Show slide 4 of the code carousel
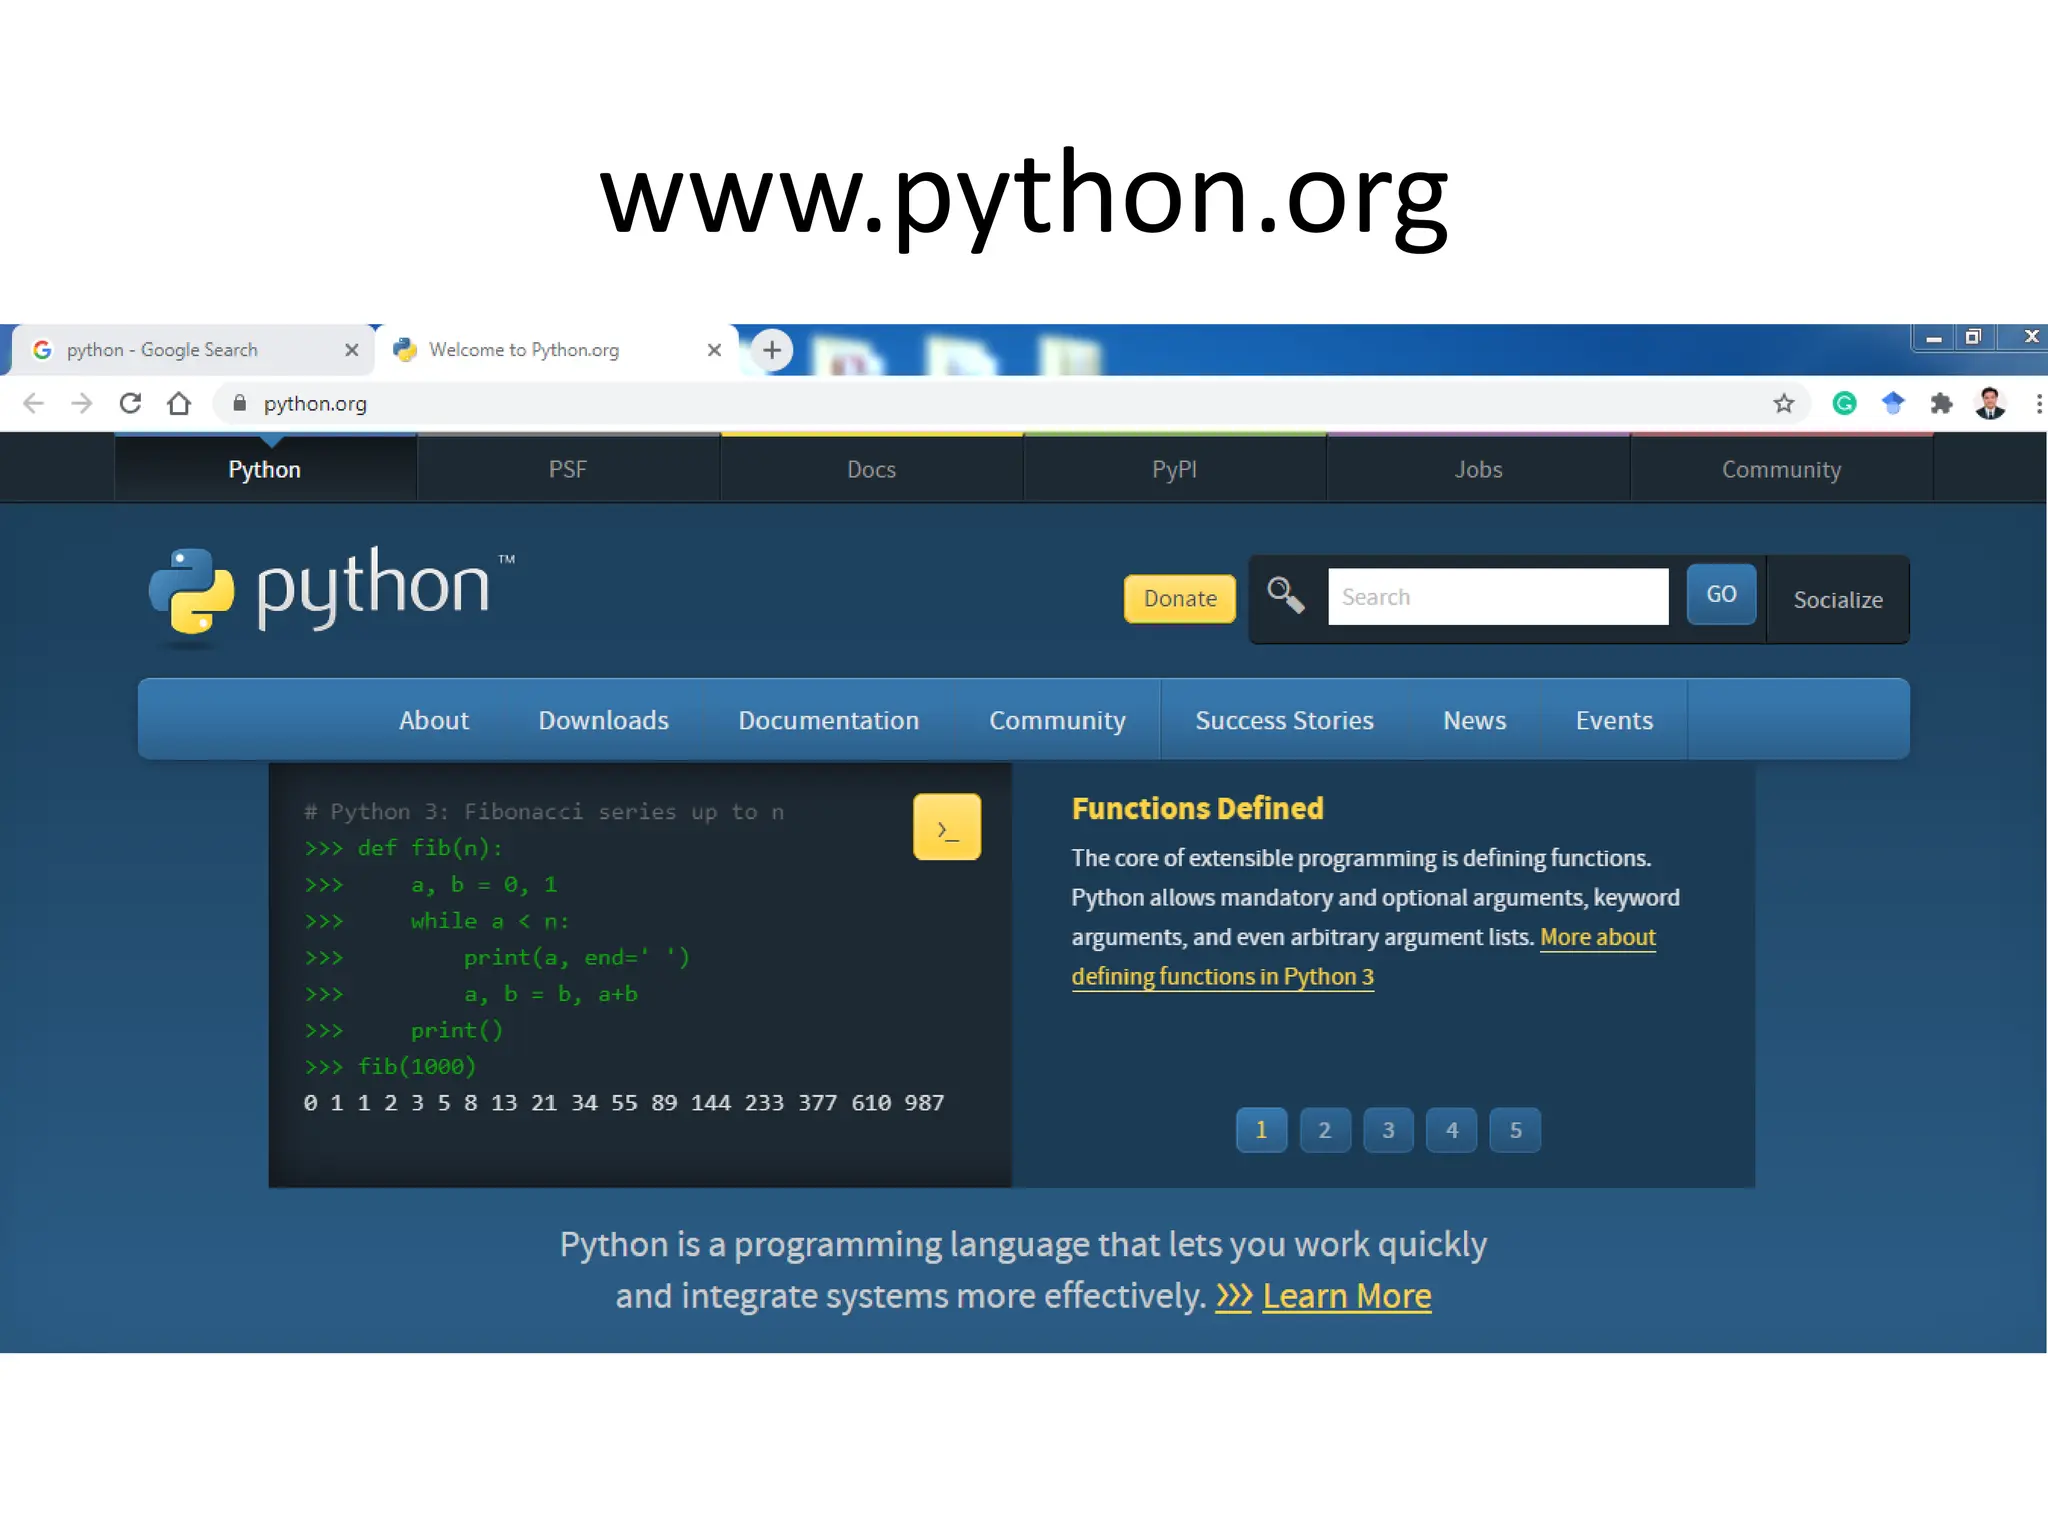Image resolution: width=2048 pixels, height=1536 pixels. [1452, 1130]
